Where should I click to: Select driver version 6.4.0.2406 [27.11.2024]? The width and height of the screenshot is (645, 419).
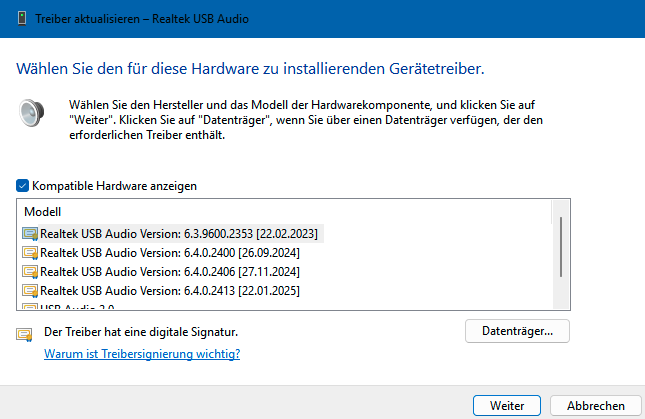[x=170, y=272]
